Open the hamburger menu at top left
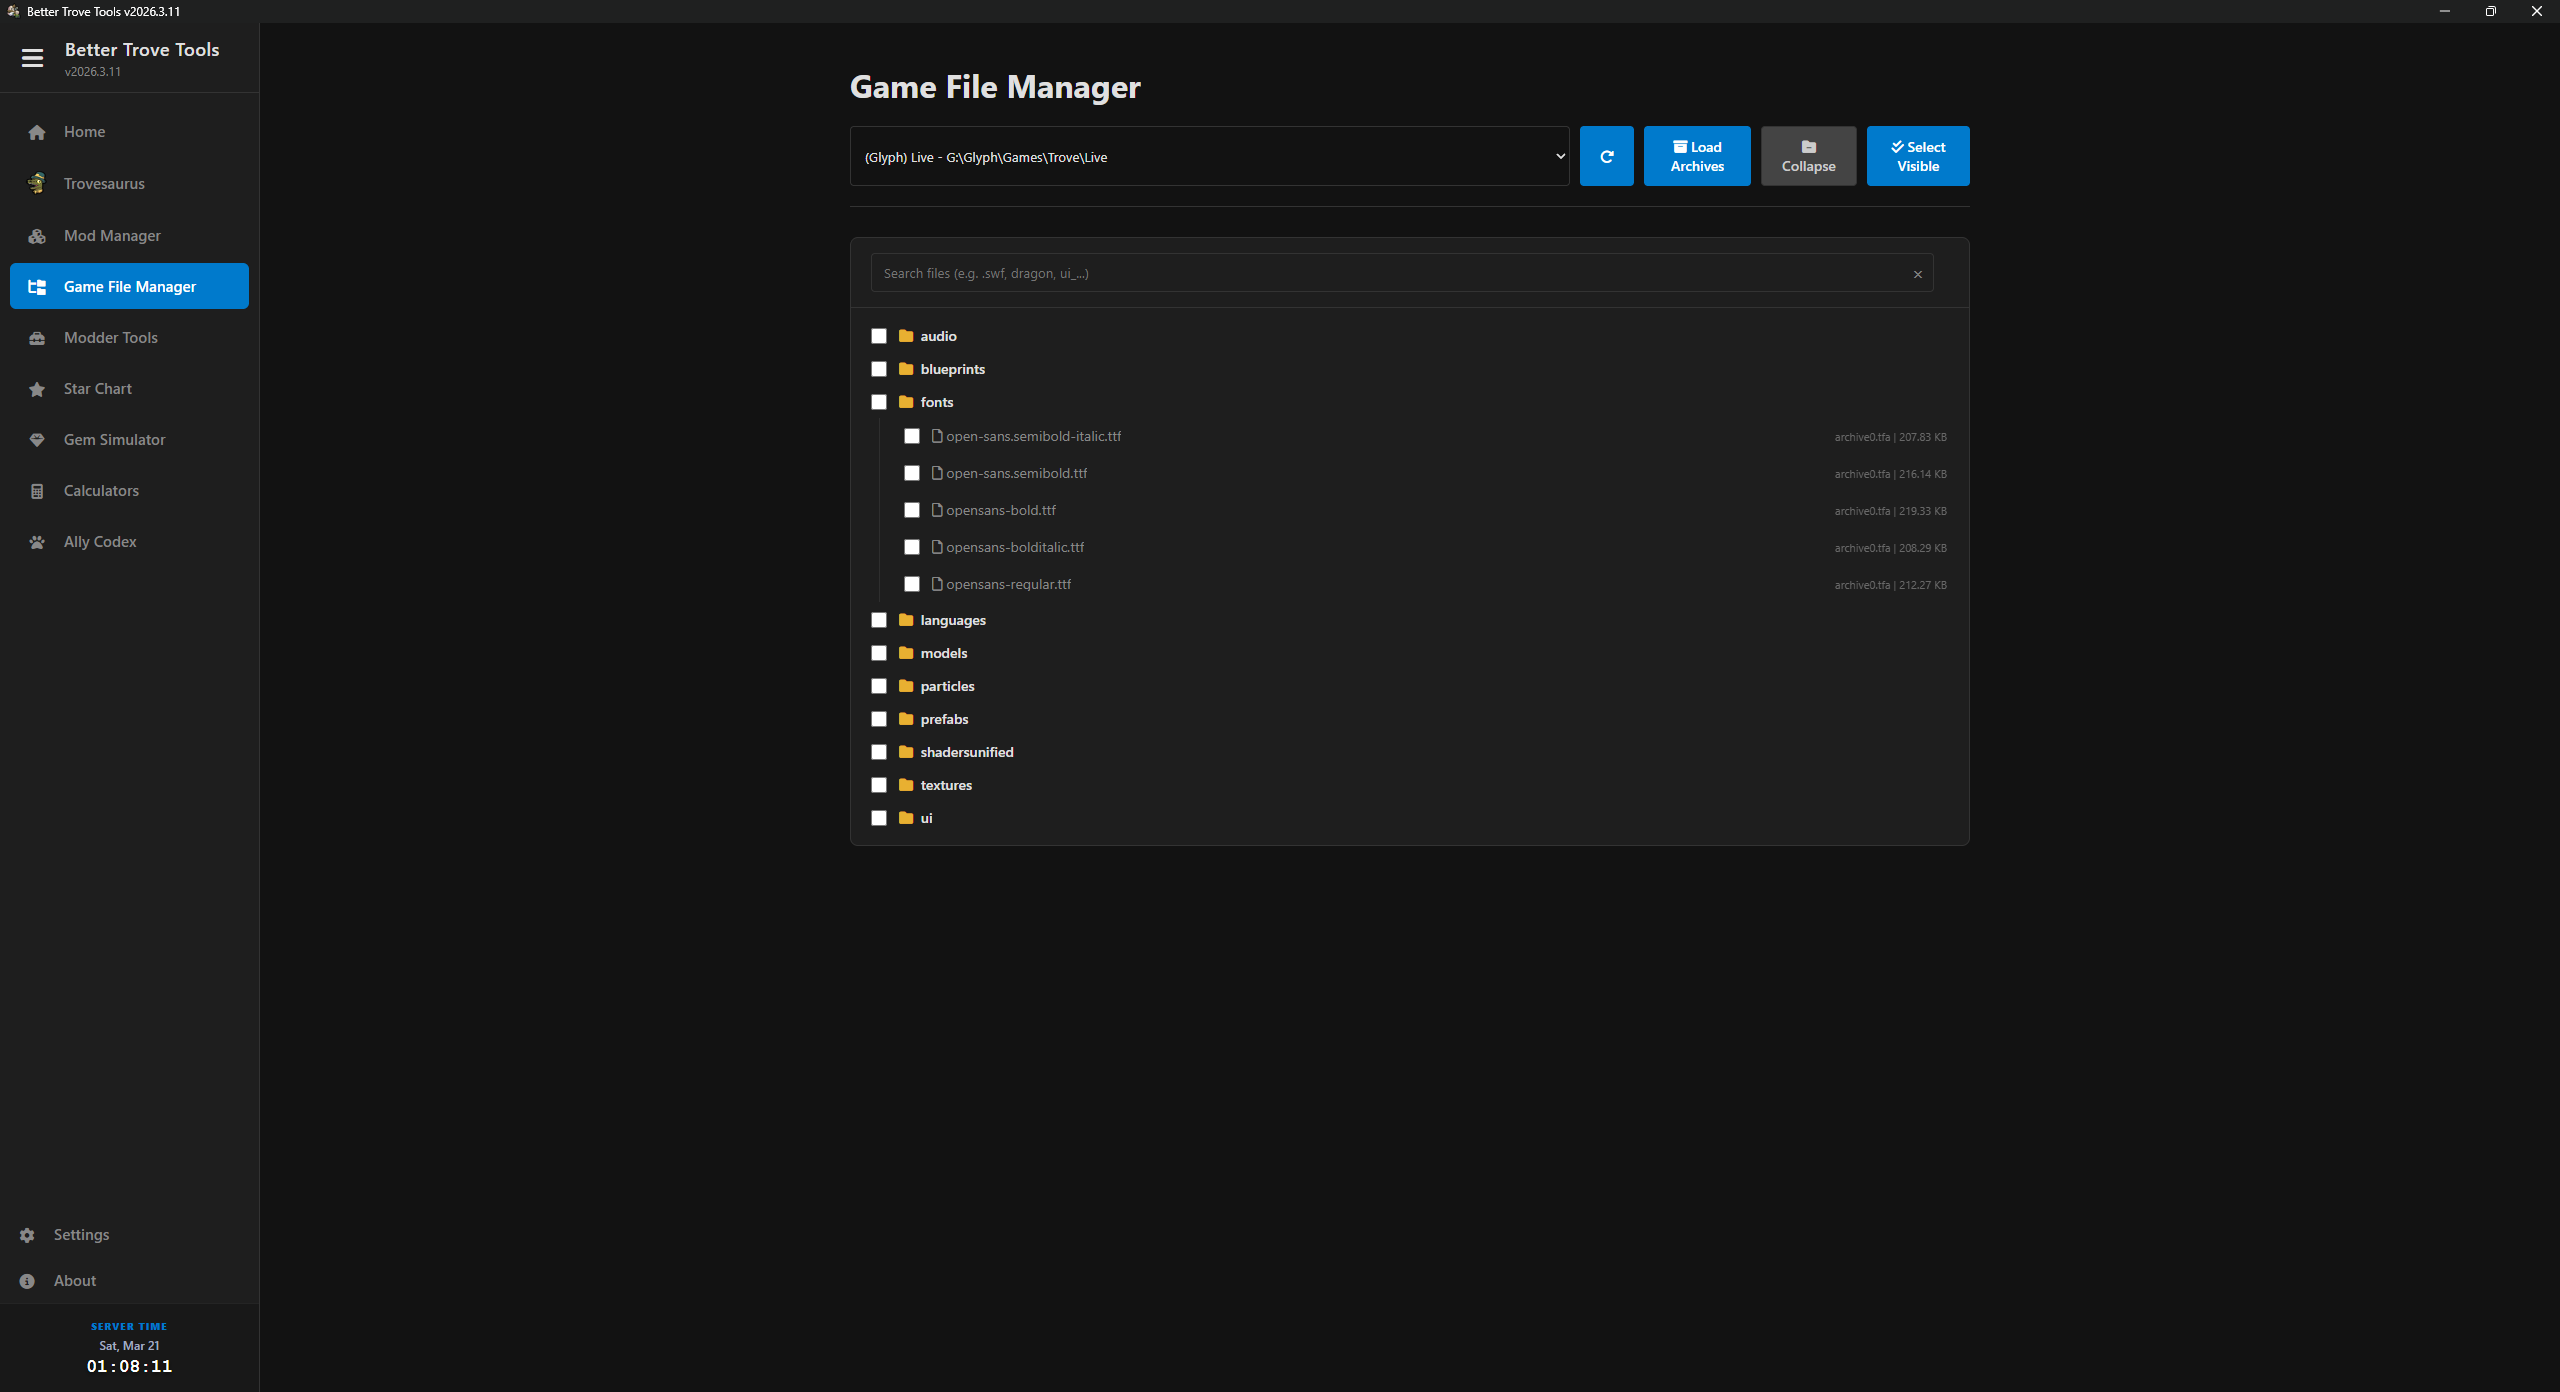This screenshot has width=2560, height=1392. pyautogui.click(x=33, y=58)
